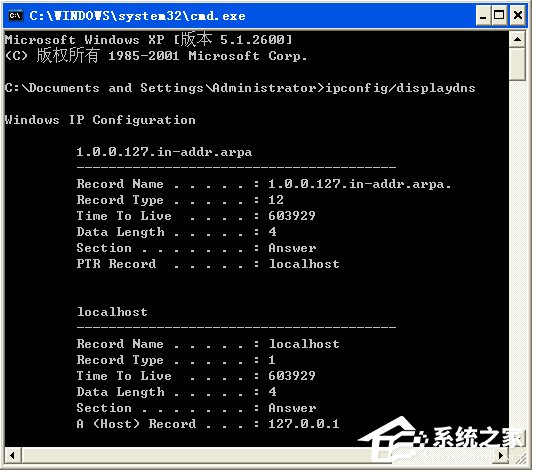
Task: Click the A (Host) Record 127.0.0.1 value
Action: click(x=304, y=423)
